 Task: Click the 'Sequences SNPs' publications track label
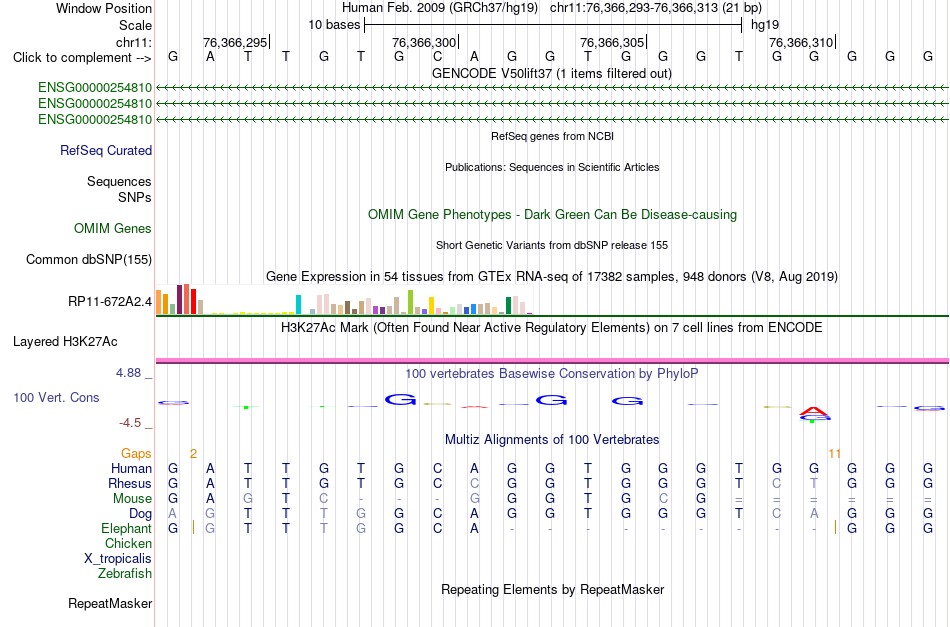tap(119, 190)
